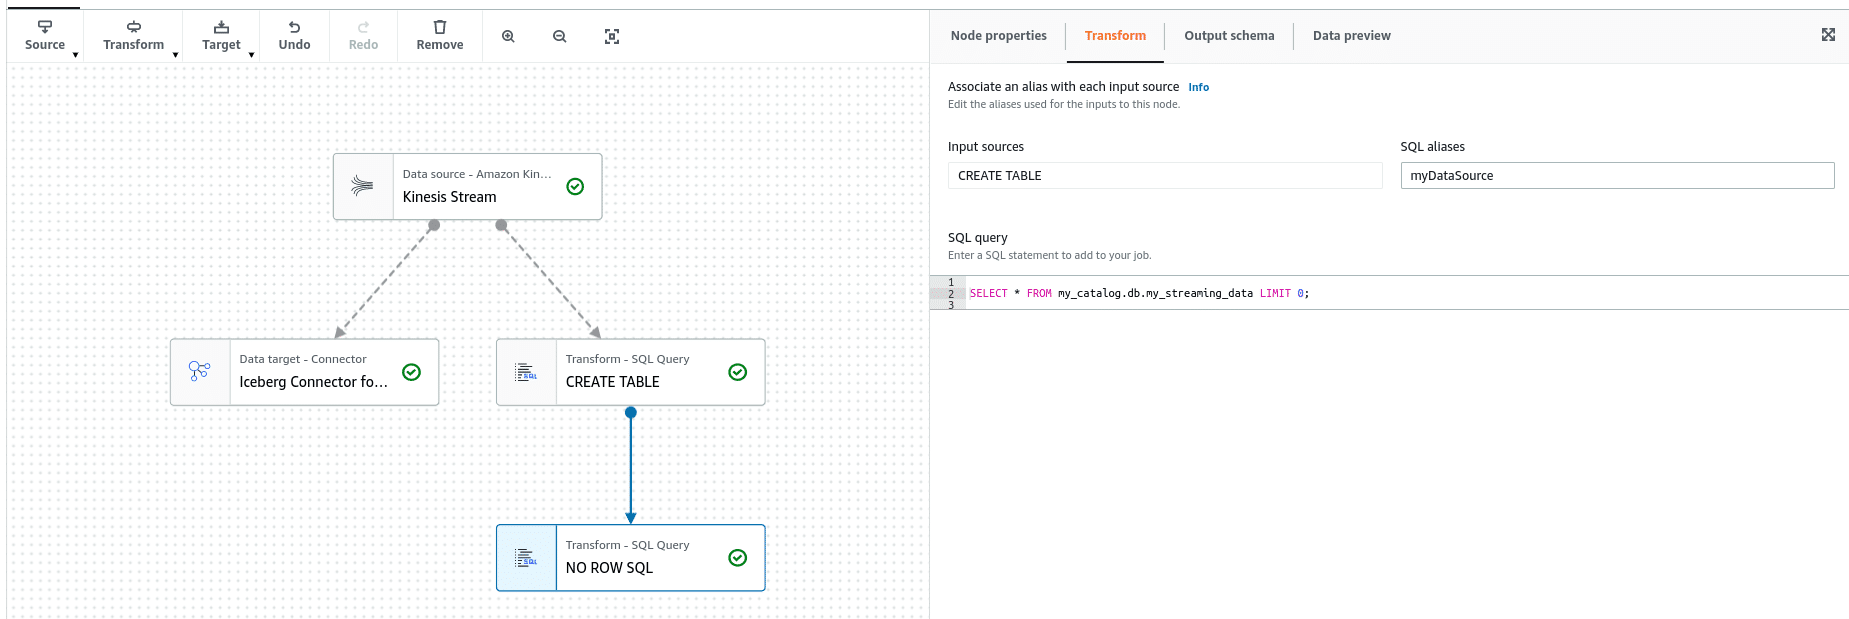
Task: Open the Info link for input aliases
Action: 1198,88
